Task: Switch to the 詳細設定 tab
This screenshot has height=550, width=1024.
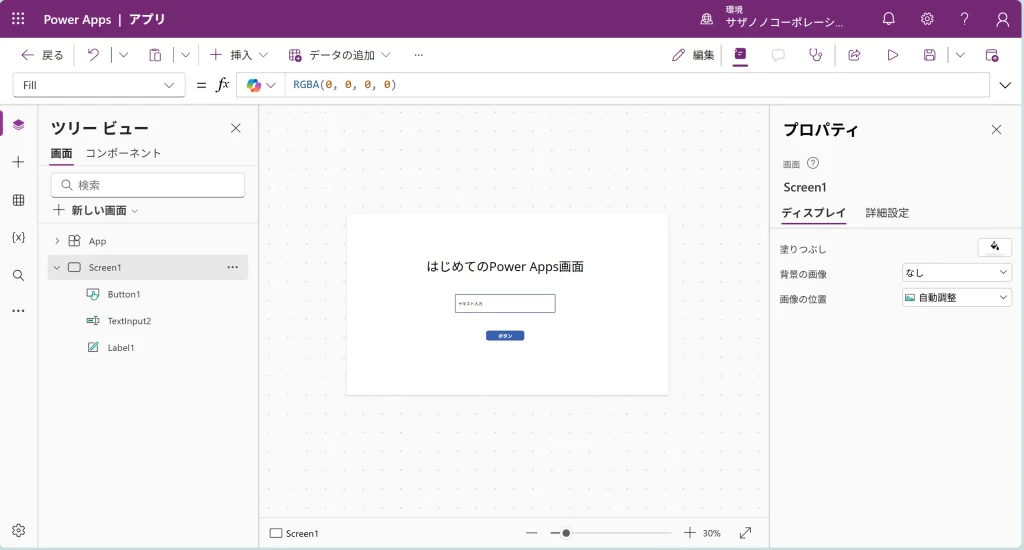Action: click(x=887, y=213)
